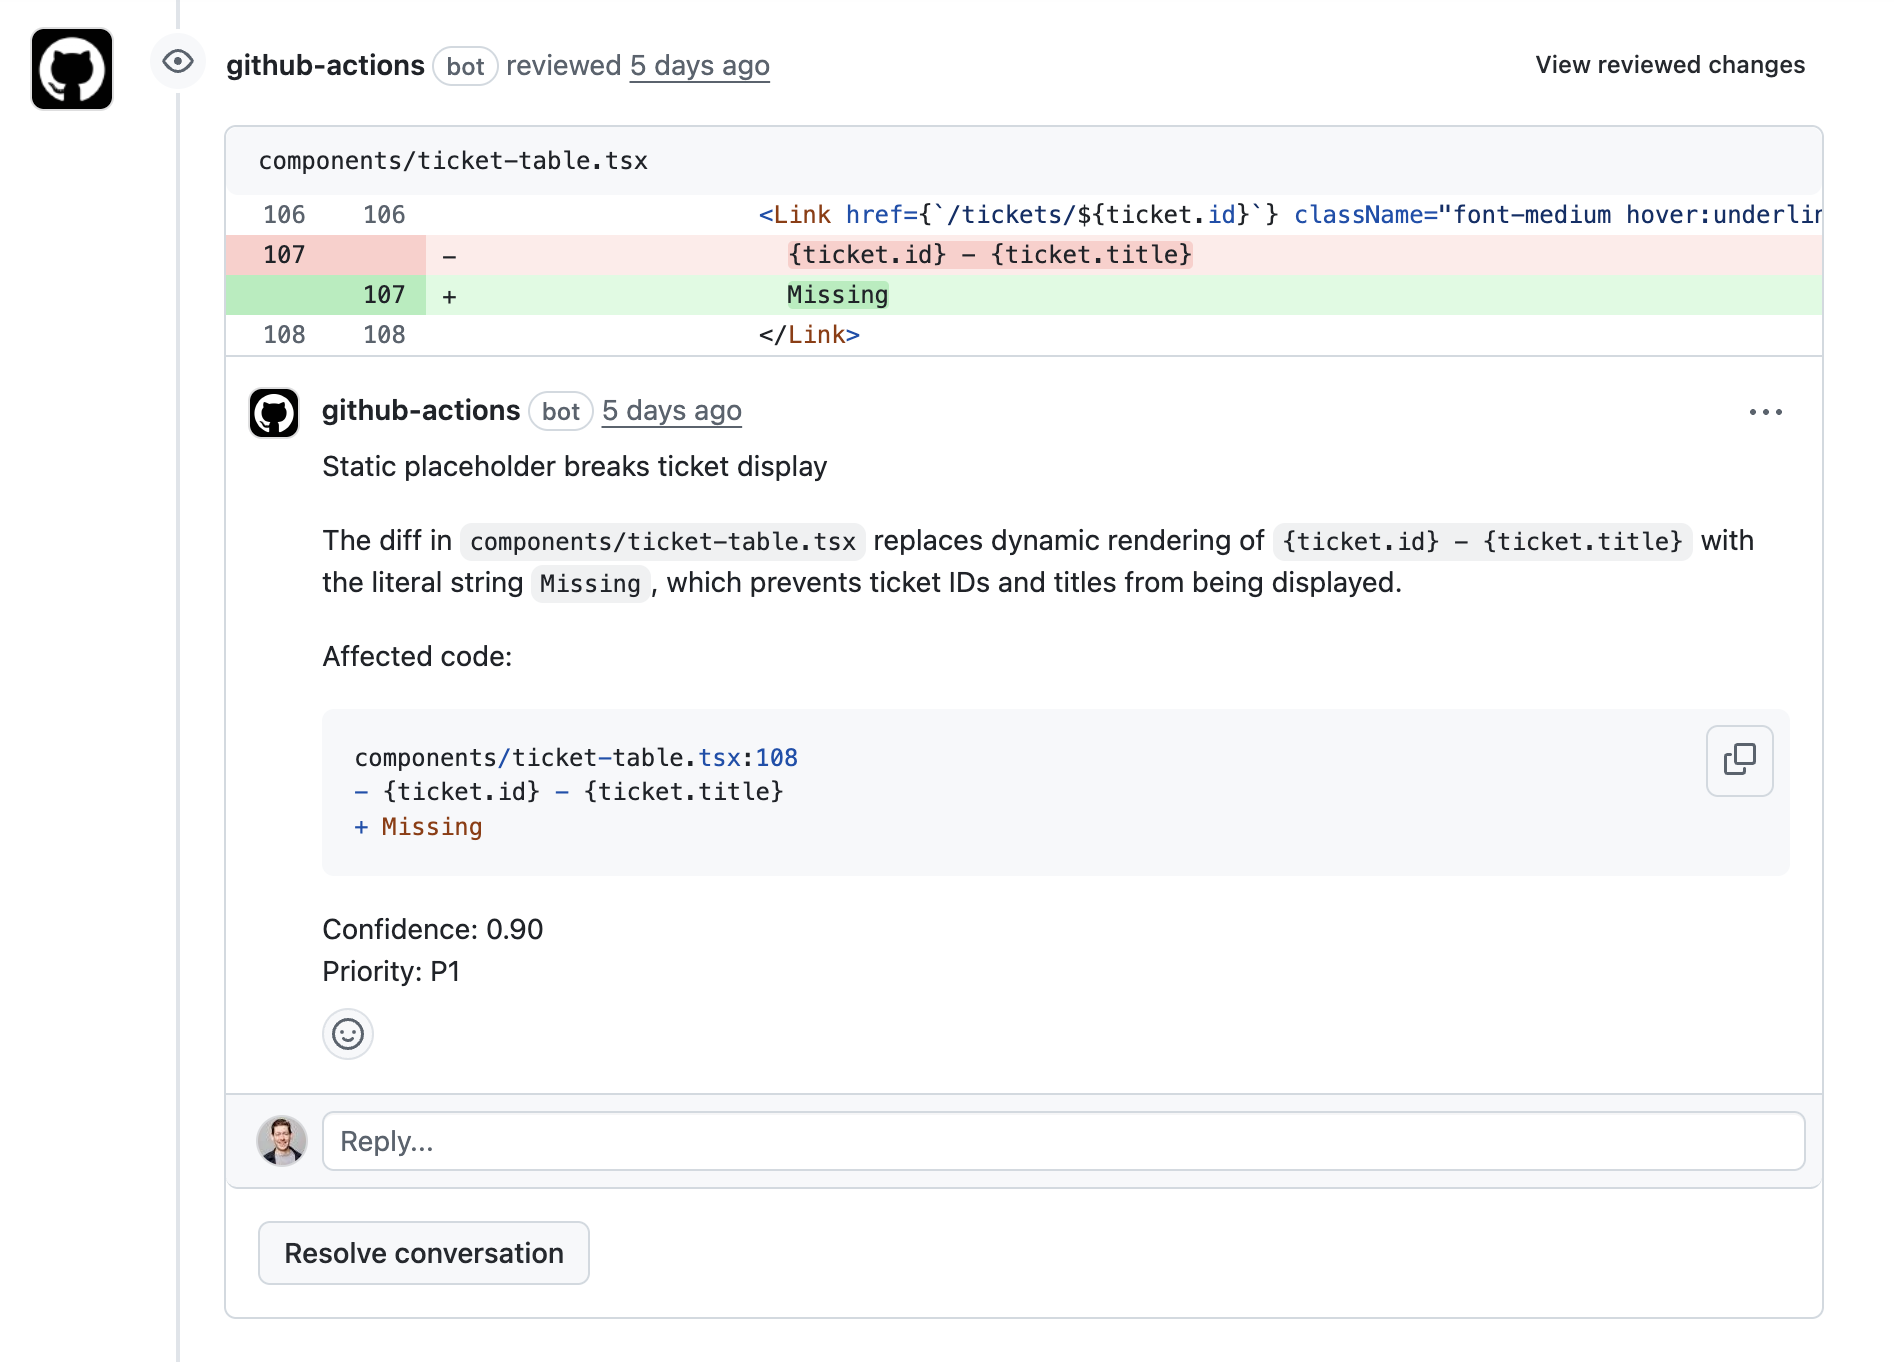
Task: Open the emoji reaction picker
Action: [347, 1034]
